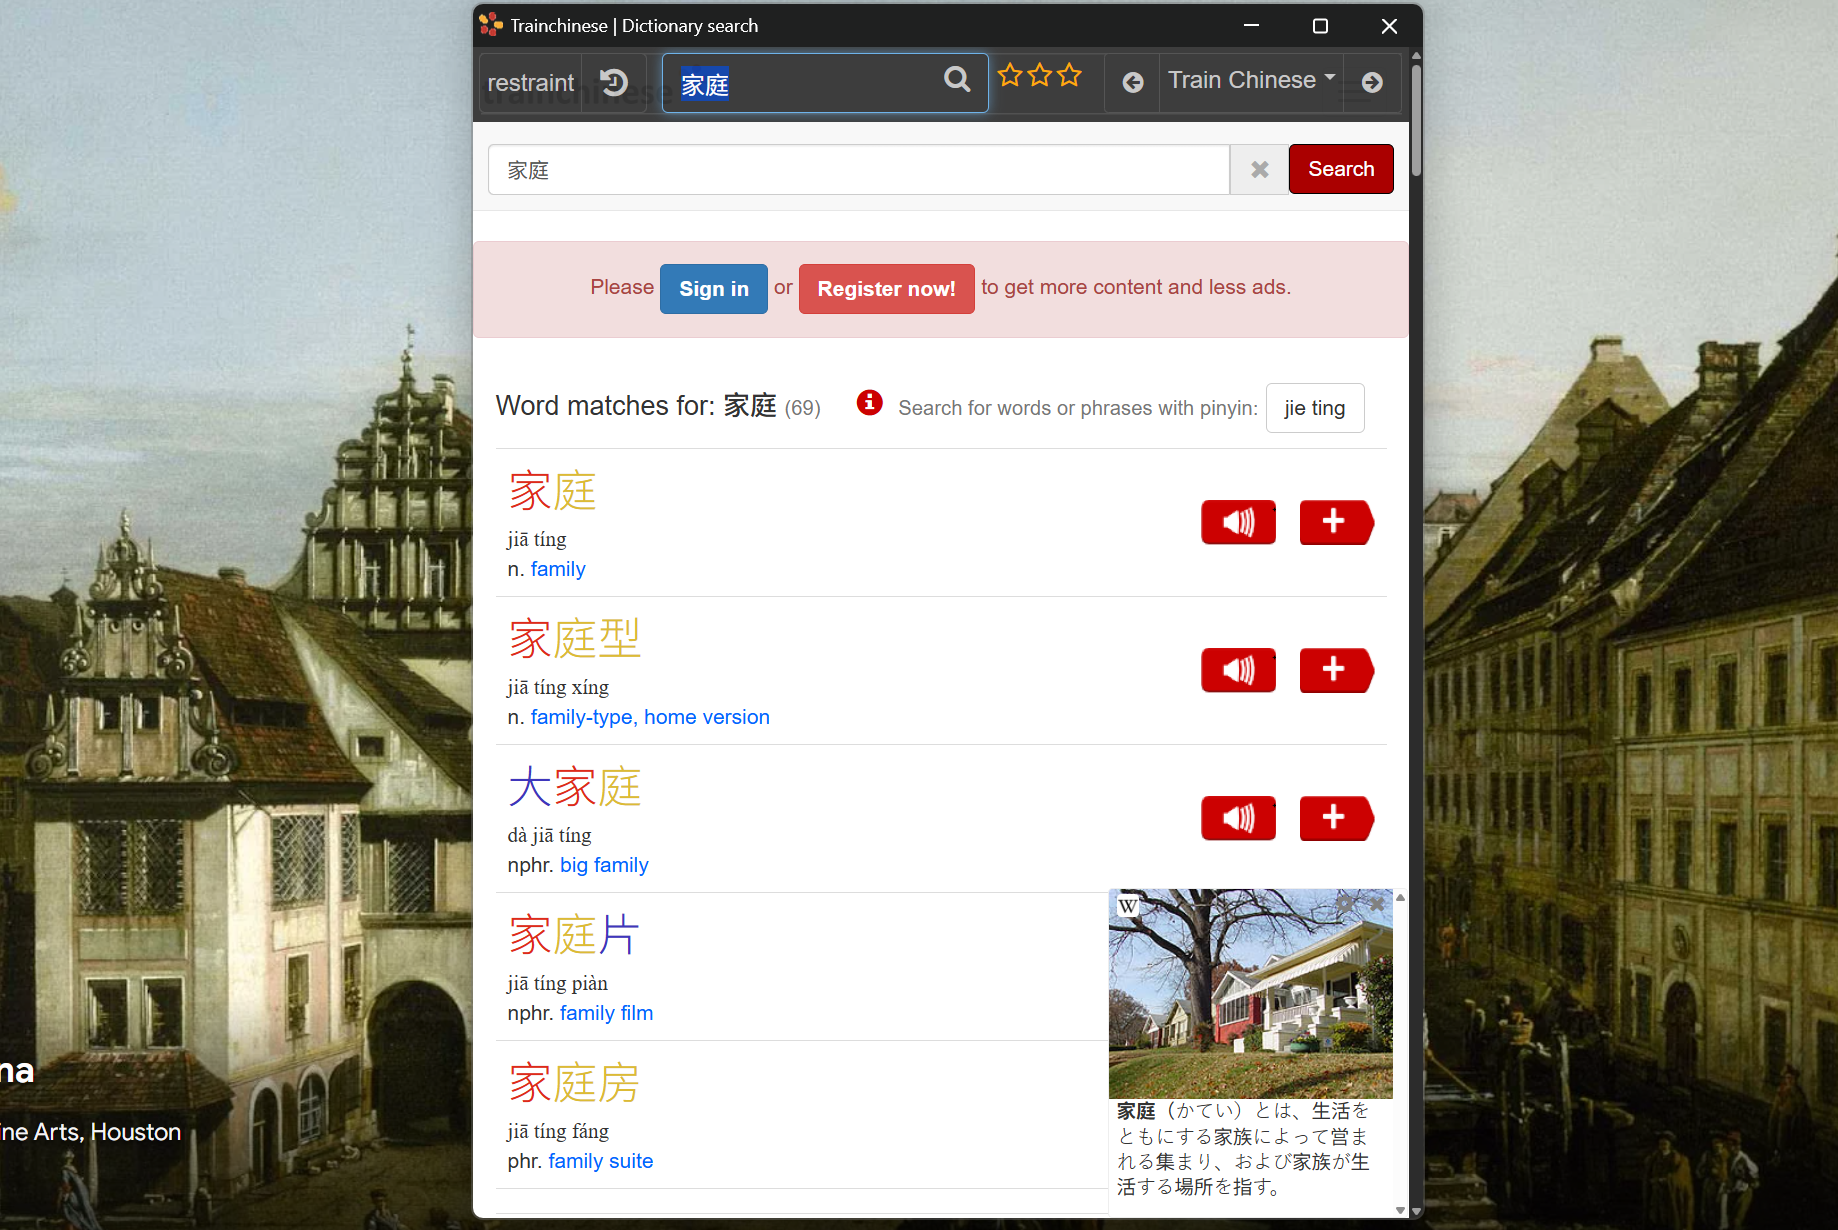Add 家庭 with the plus button
1838x1230 pixels.
(x=1335, y=522)
